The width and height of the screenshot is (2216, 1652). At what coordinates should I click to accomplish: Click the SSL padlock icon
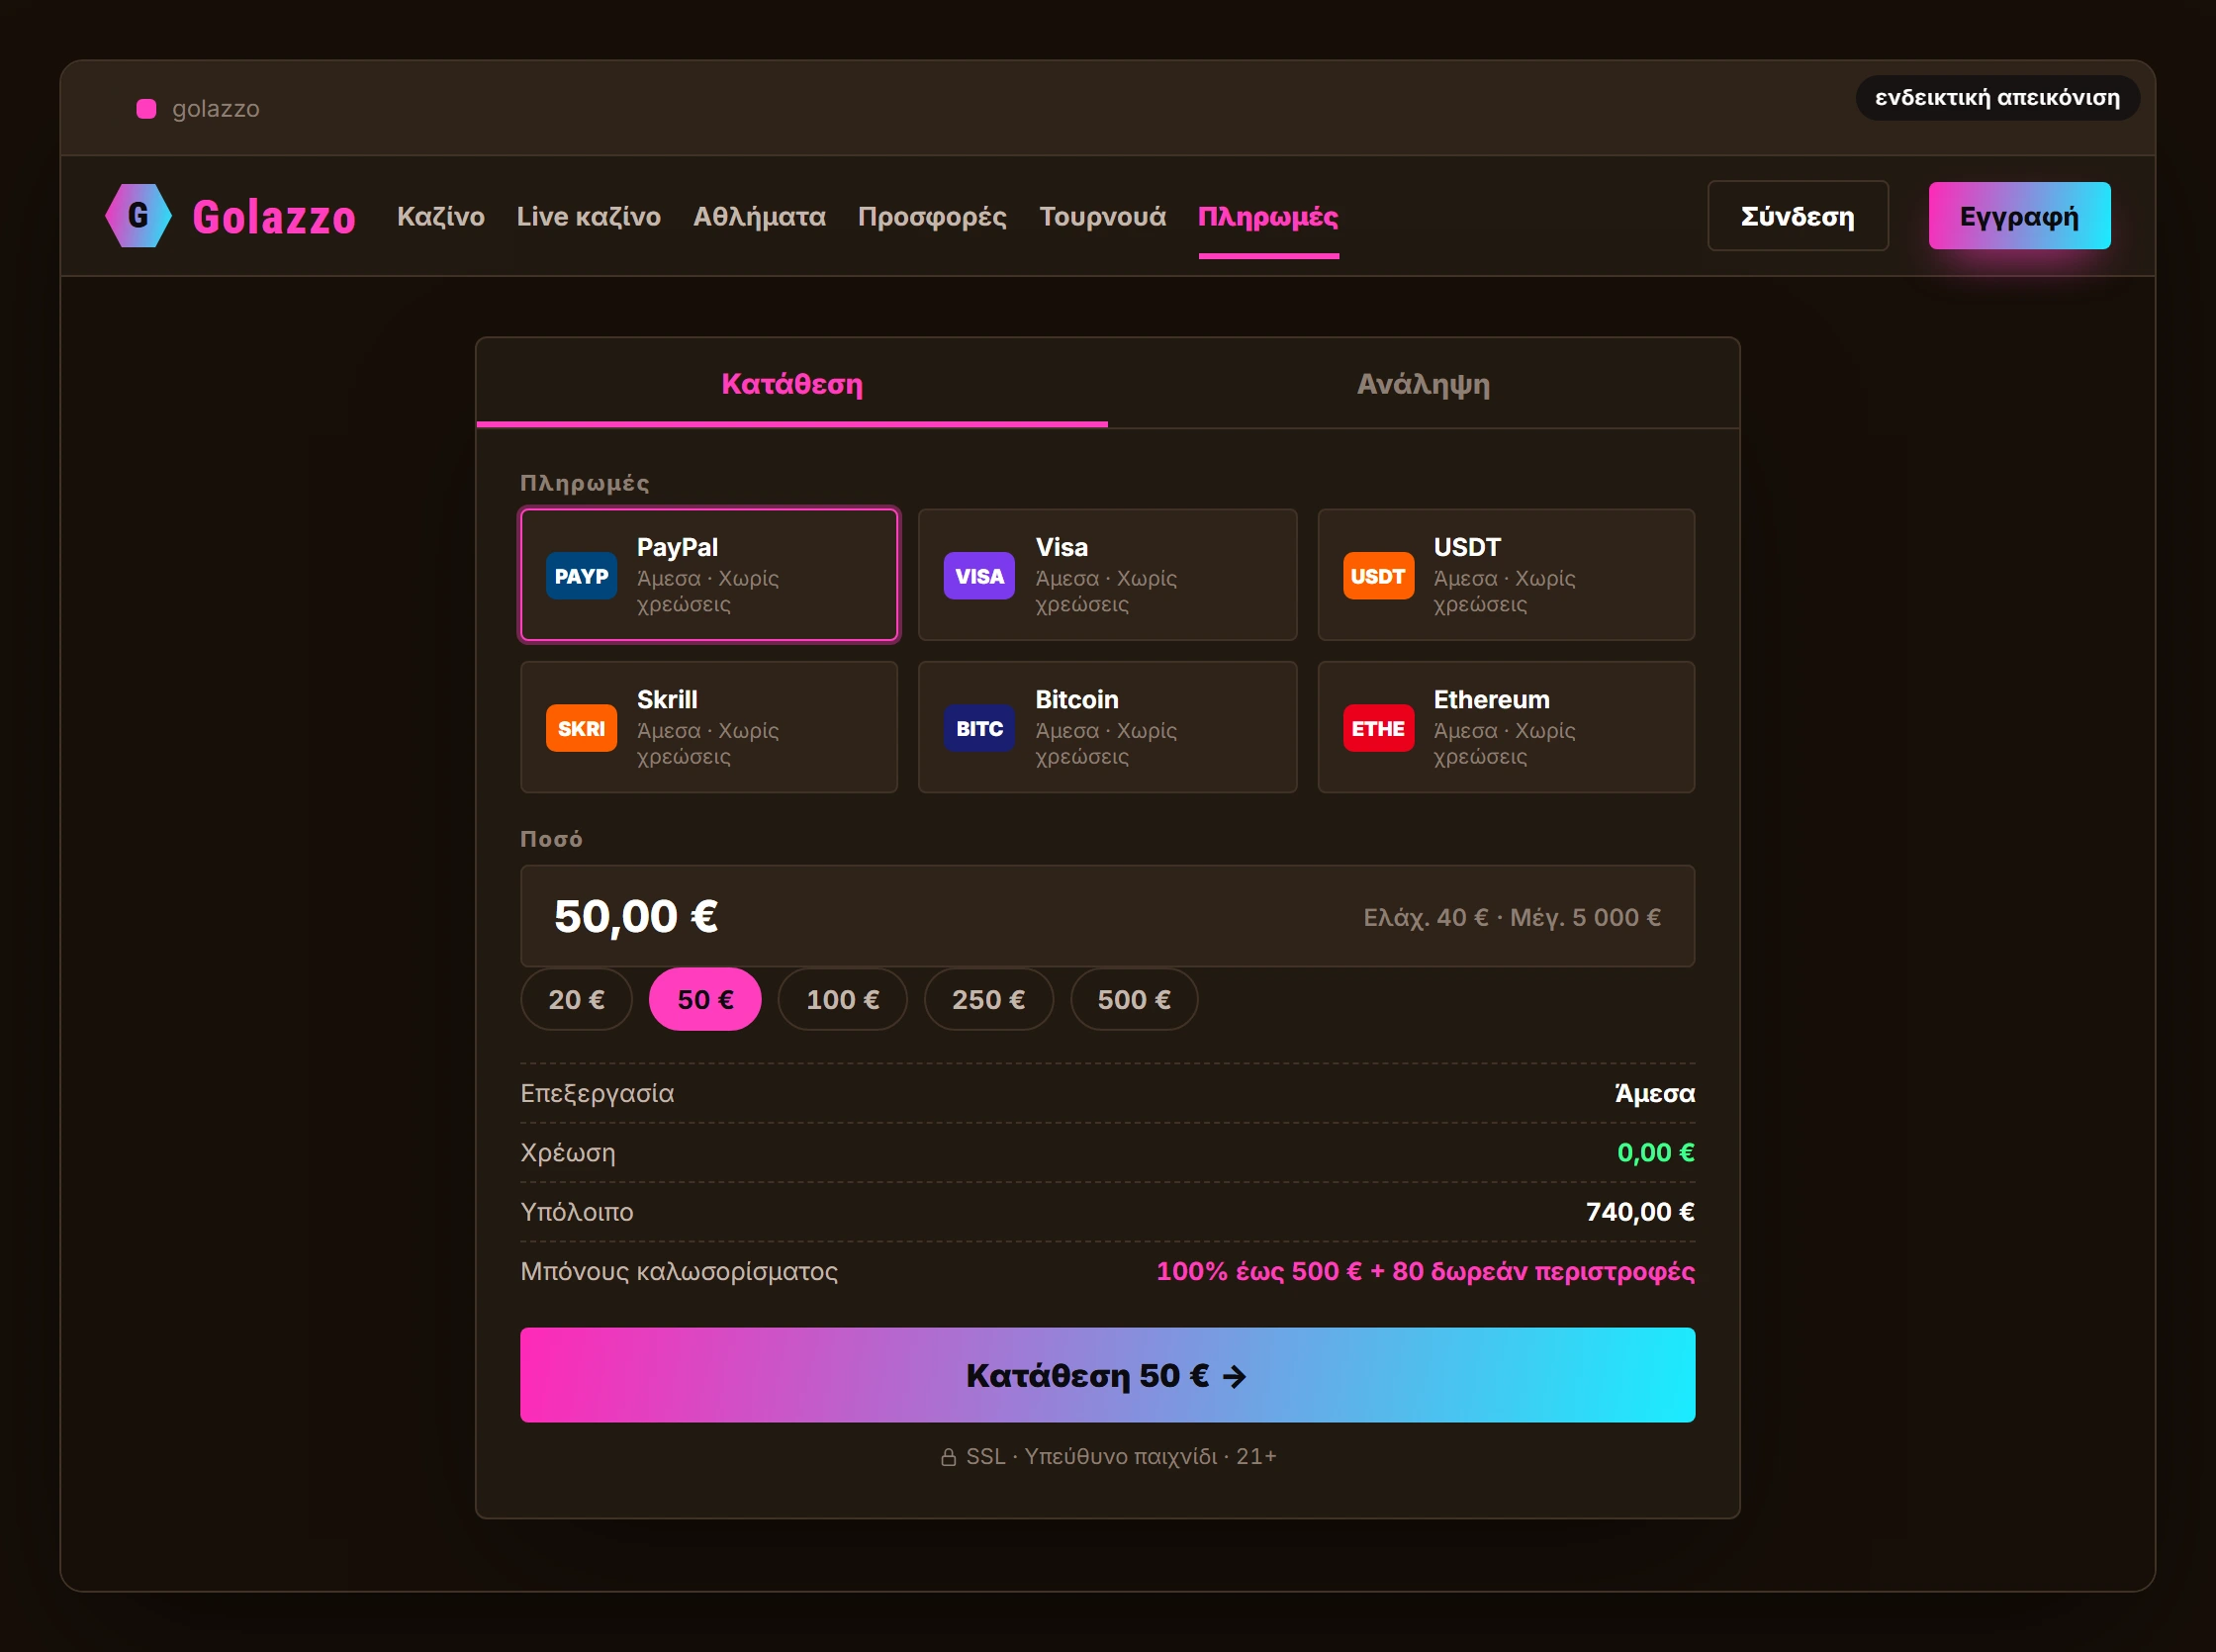pyautogui.click(x=948, y=1457)
